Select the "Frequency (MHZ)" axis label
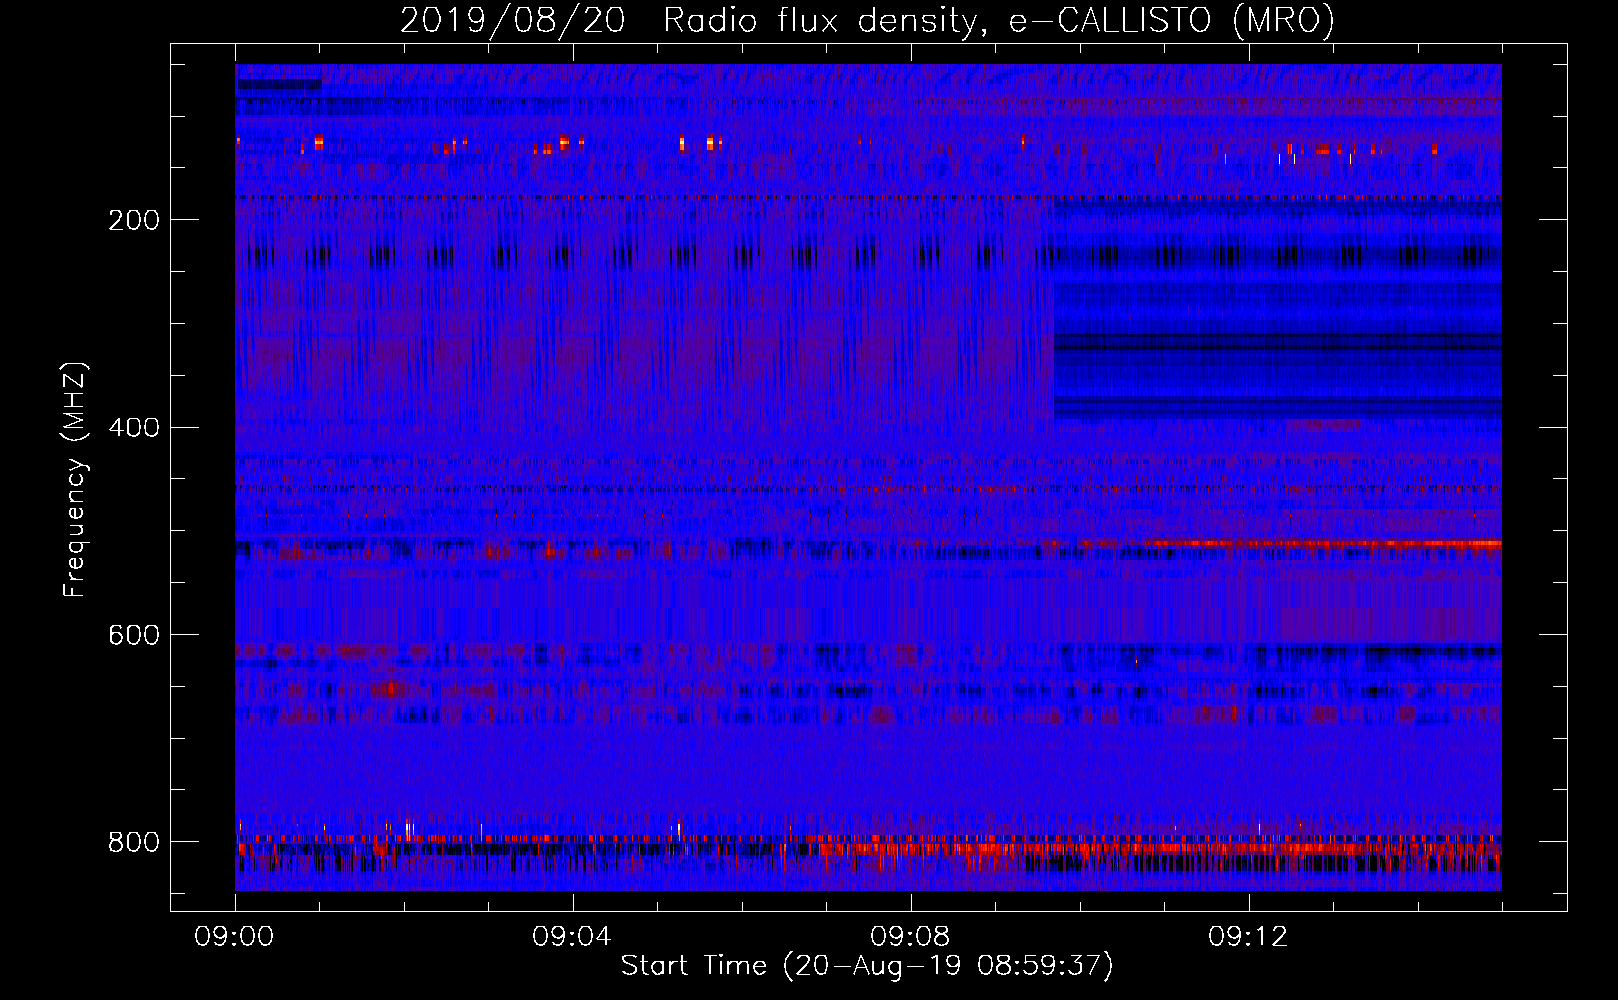Screen dimensions: 1618x1000 pos(75,479)
